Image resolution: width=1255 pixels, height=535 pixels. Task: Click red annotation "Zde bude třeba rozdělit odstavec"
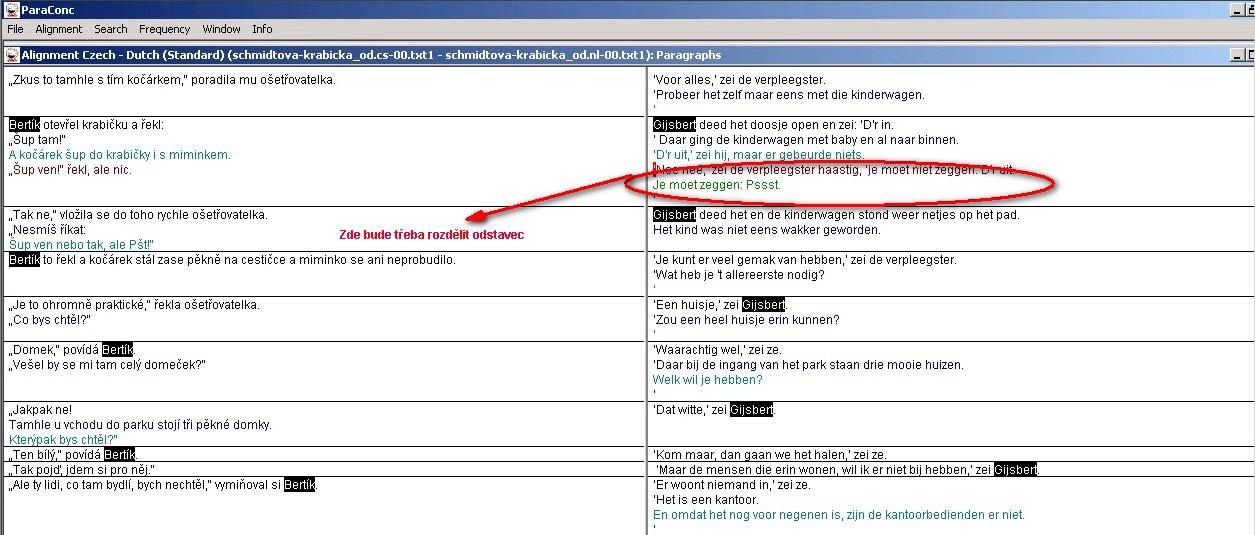tap(431, 235)
